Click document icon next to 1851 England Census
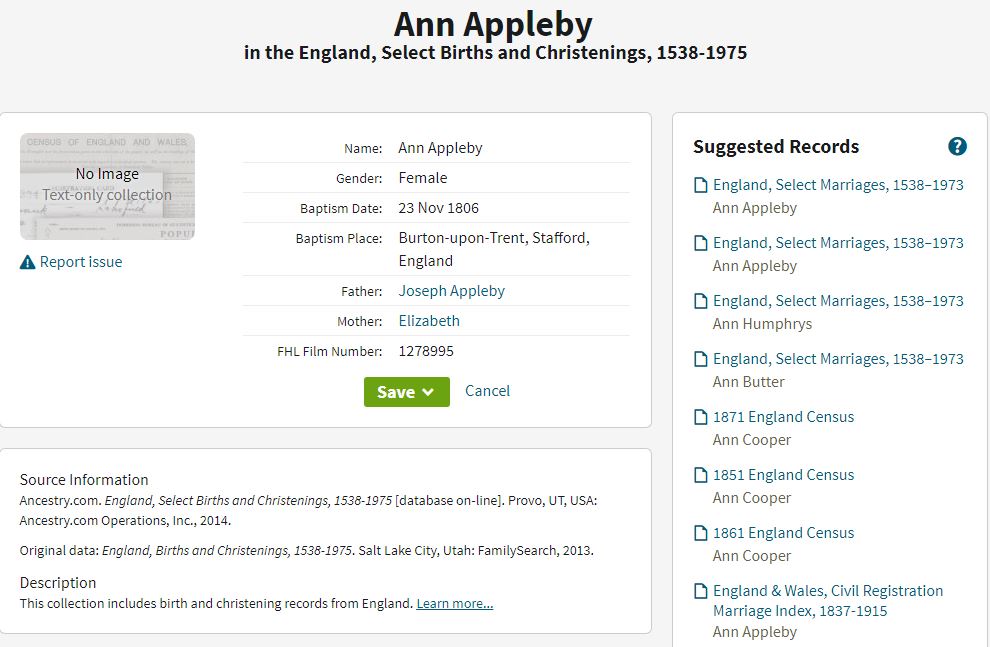 (x=700, y=475)
